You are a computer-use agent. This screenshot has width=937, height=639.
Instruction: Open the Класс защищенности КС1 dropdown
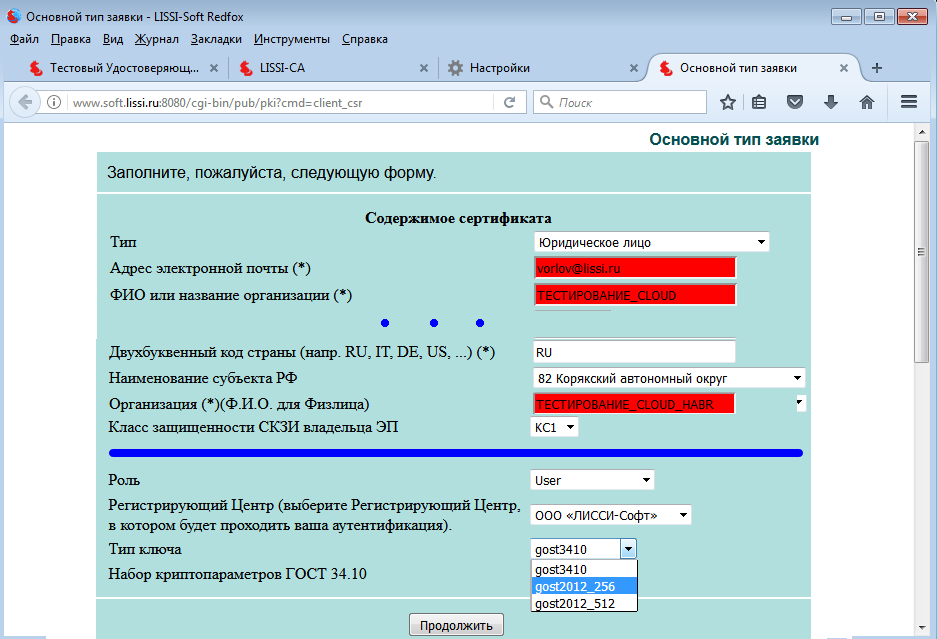coord(554,427)
